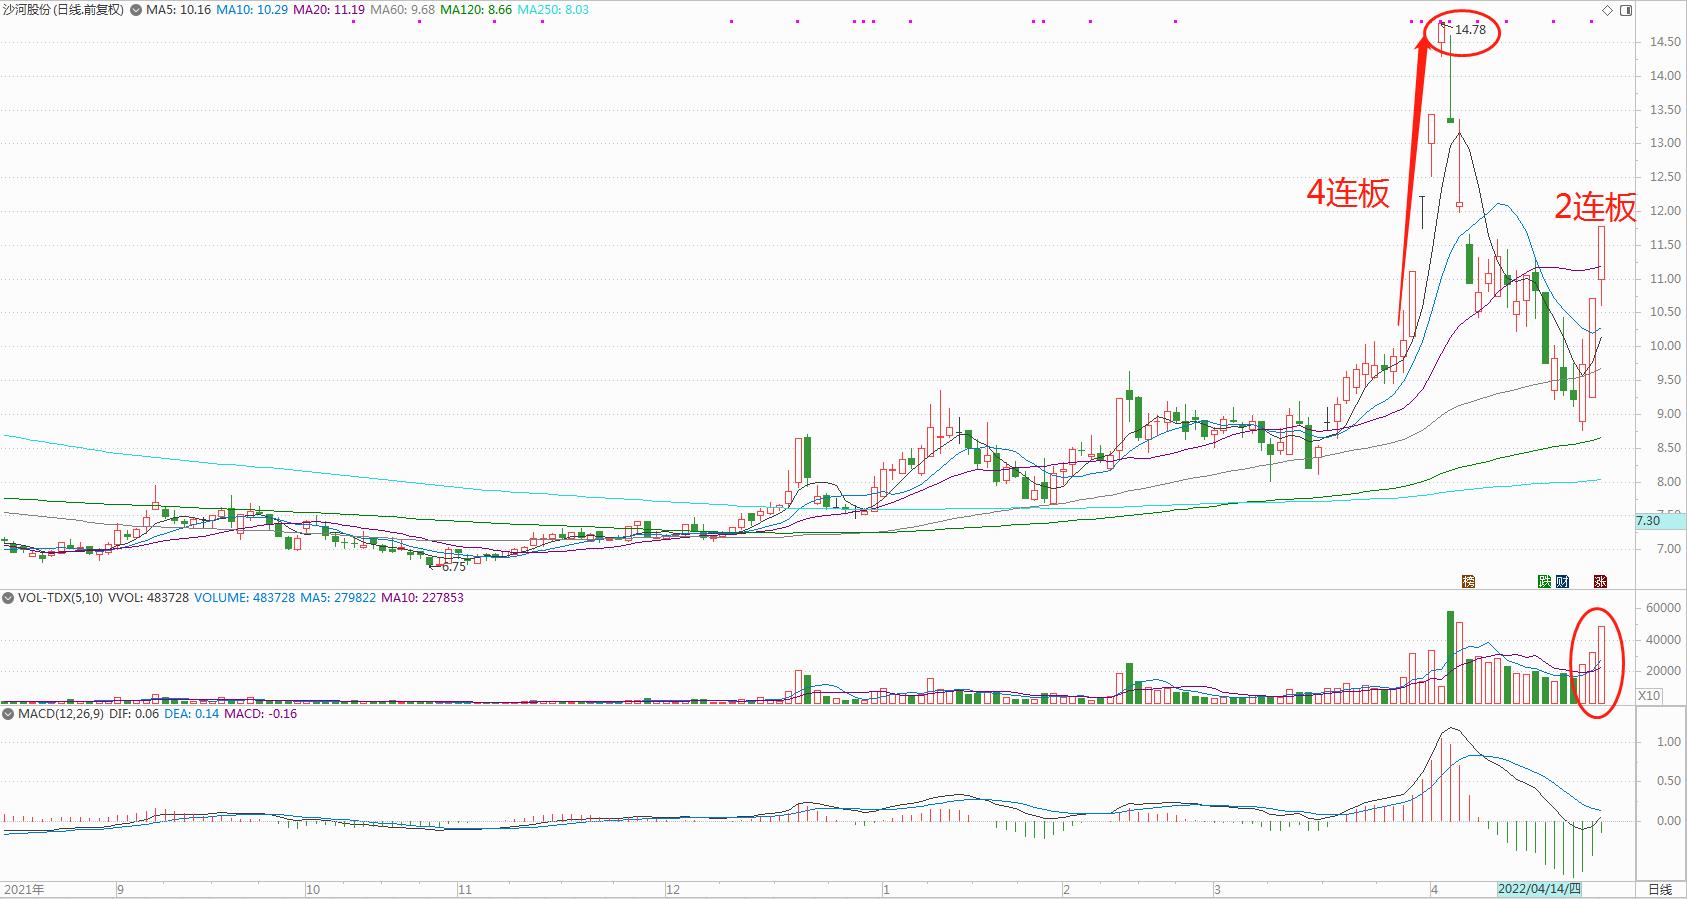Click the DEA: 0.14 value

pos(192,714)
